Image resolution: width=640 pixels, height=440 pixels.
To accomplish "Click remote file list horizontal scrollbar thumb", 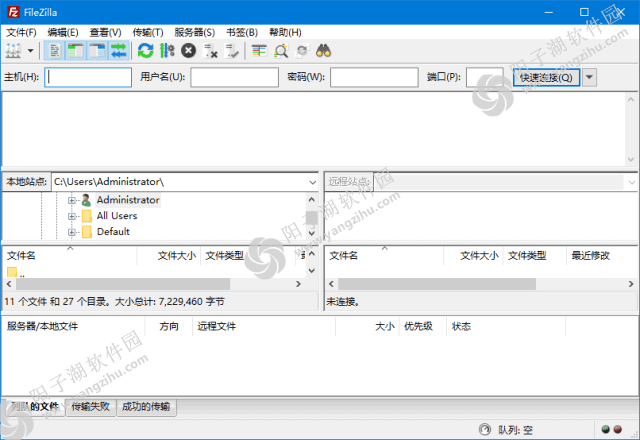I will (437, 284).
